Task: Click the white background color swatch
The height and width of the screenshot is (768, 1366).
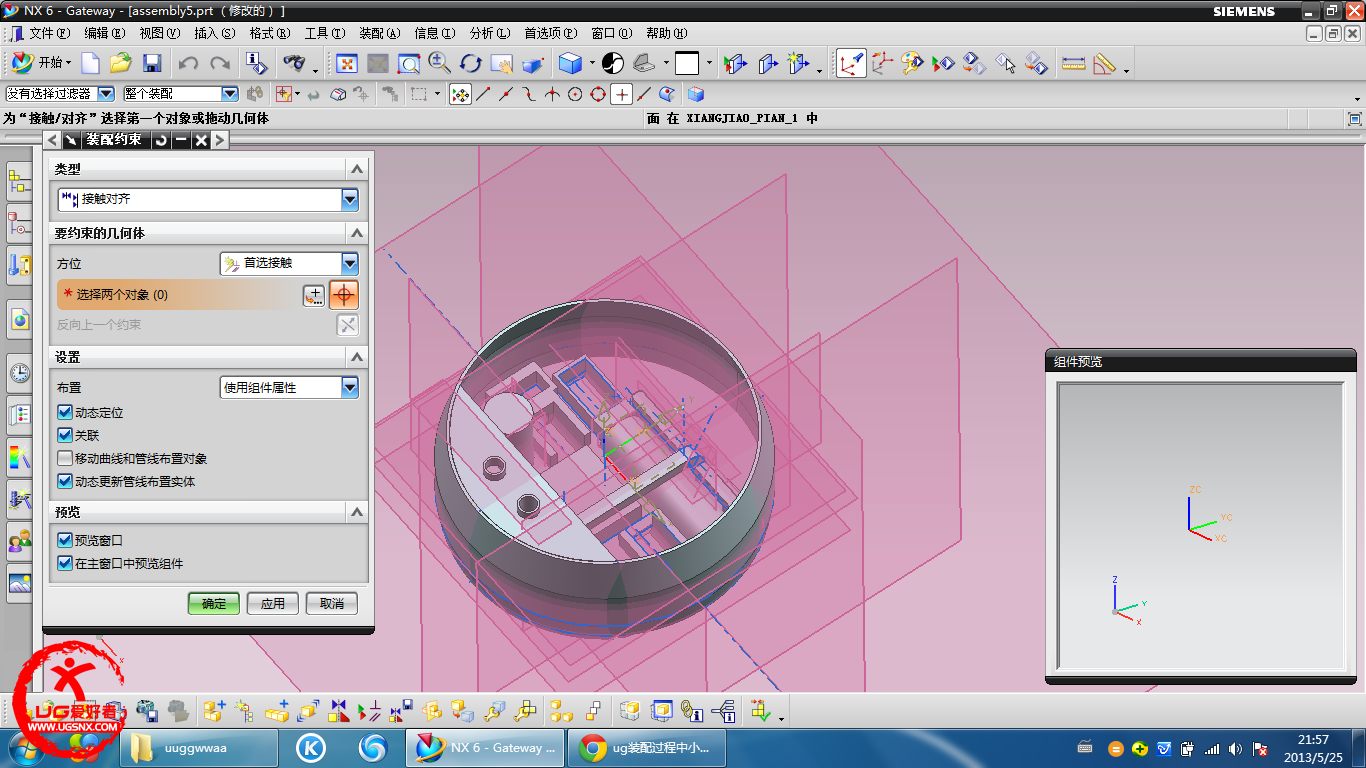Action: tap(687, 63)
